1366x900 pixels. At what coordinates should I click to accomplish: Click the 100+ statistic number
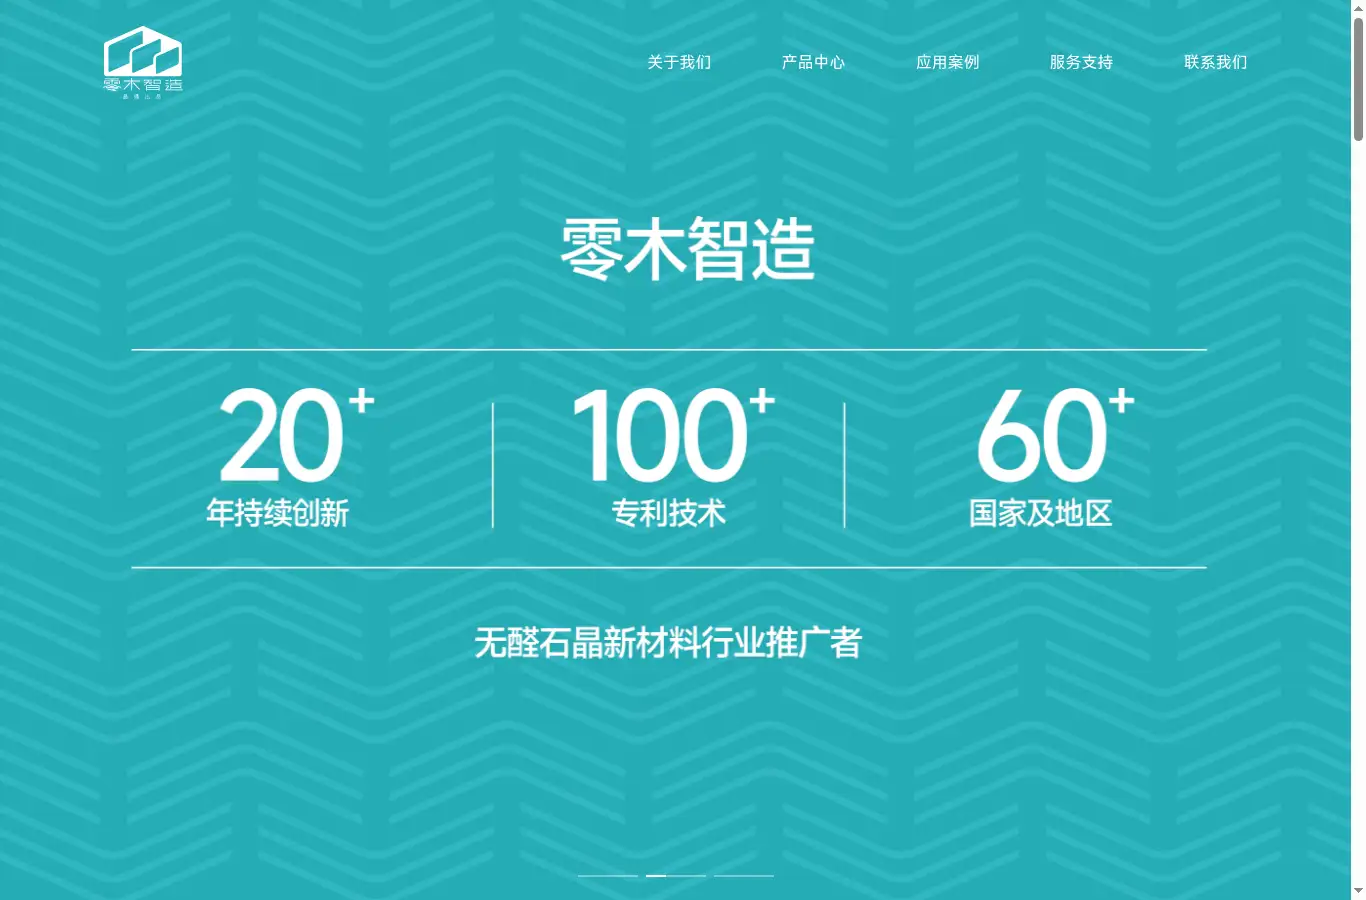pos(673,434)
